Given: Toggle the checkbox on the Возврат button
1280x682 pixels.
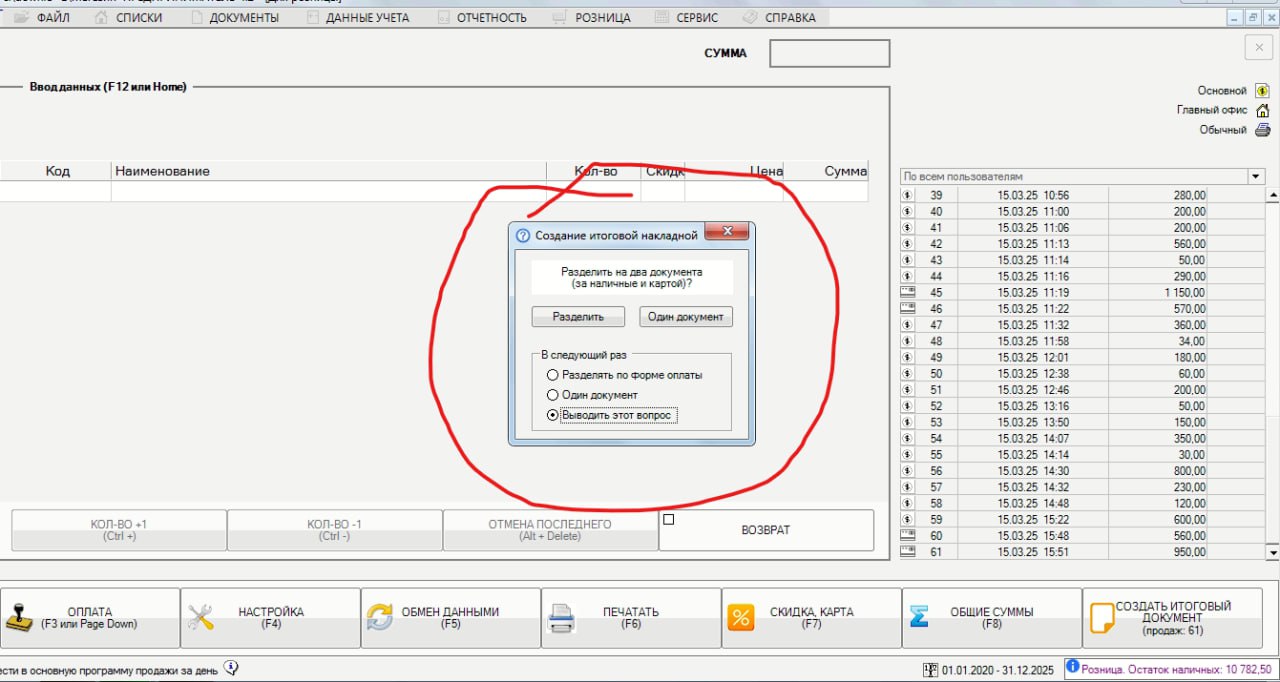Looking at the screenshot, I should 669,519.
